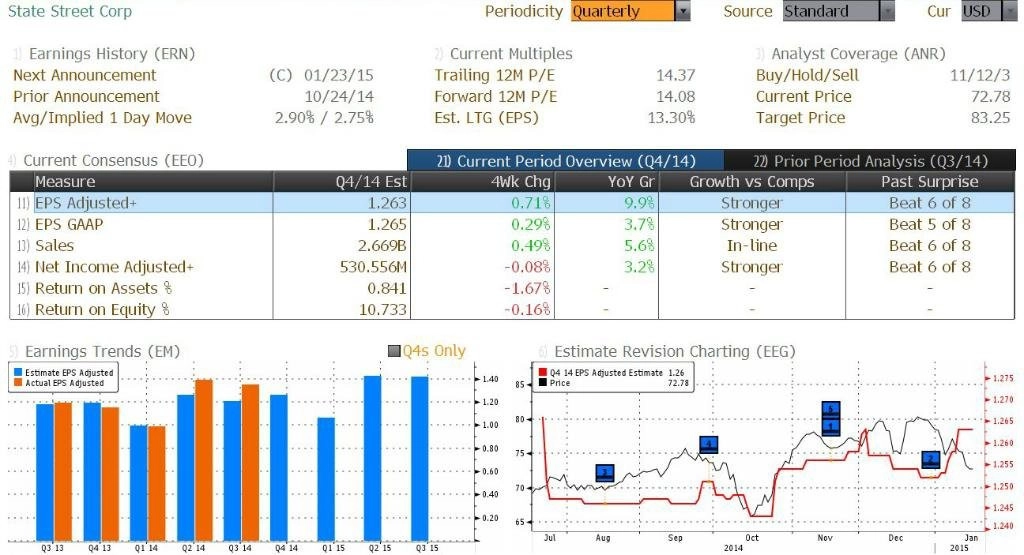Image resolution: width=1024 pixels, height=555 pixels.
Task: Click the August event marker on chart
Action: [605, 473]
